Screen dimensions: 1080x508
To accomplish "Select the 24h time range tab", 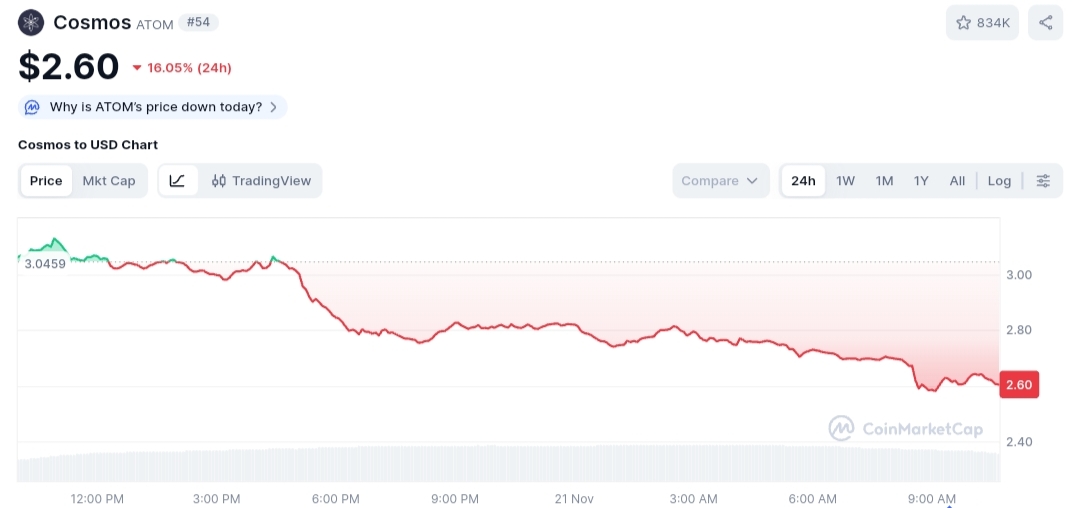I will tap(803, 180).
